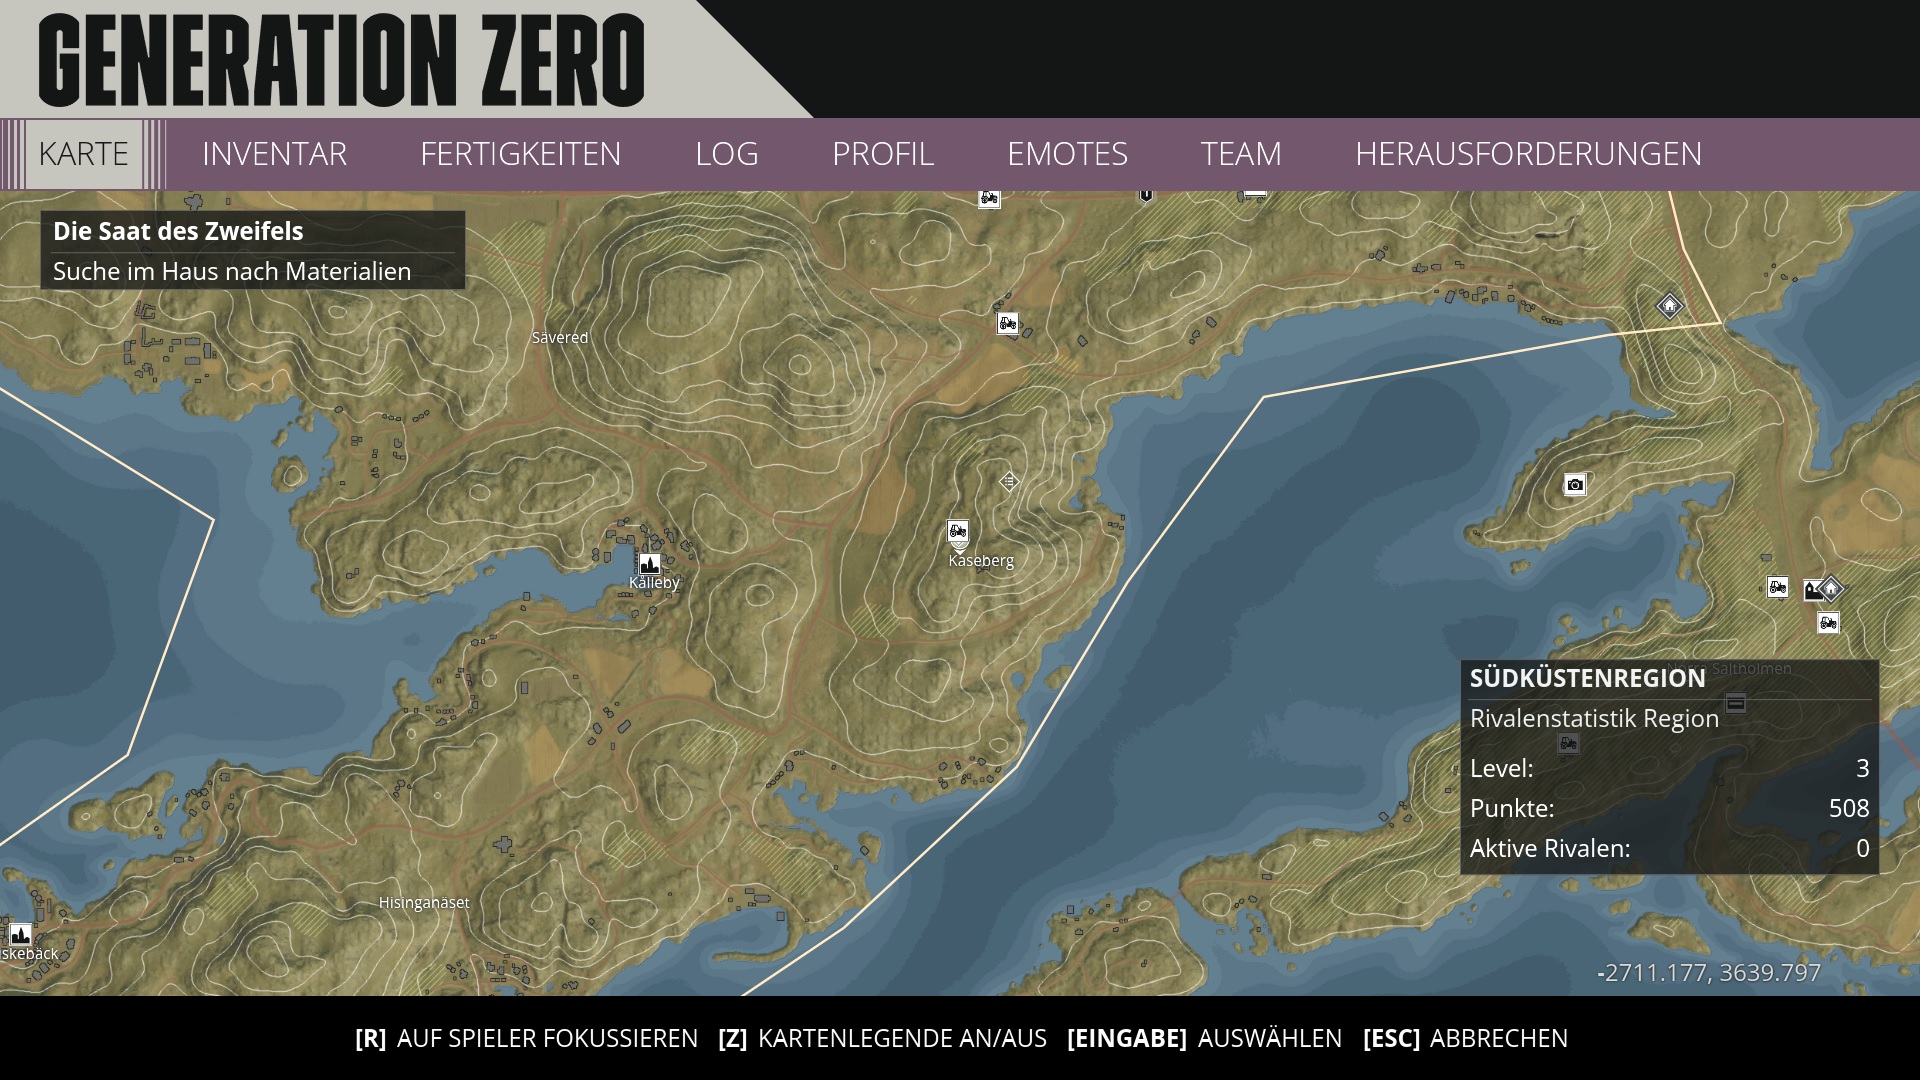Click the 'Aktive Rivalen:' row
Image resolution: width=1920 pixels, height=1080 pixels.
1670,848
